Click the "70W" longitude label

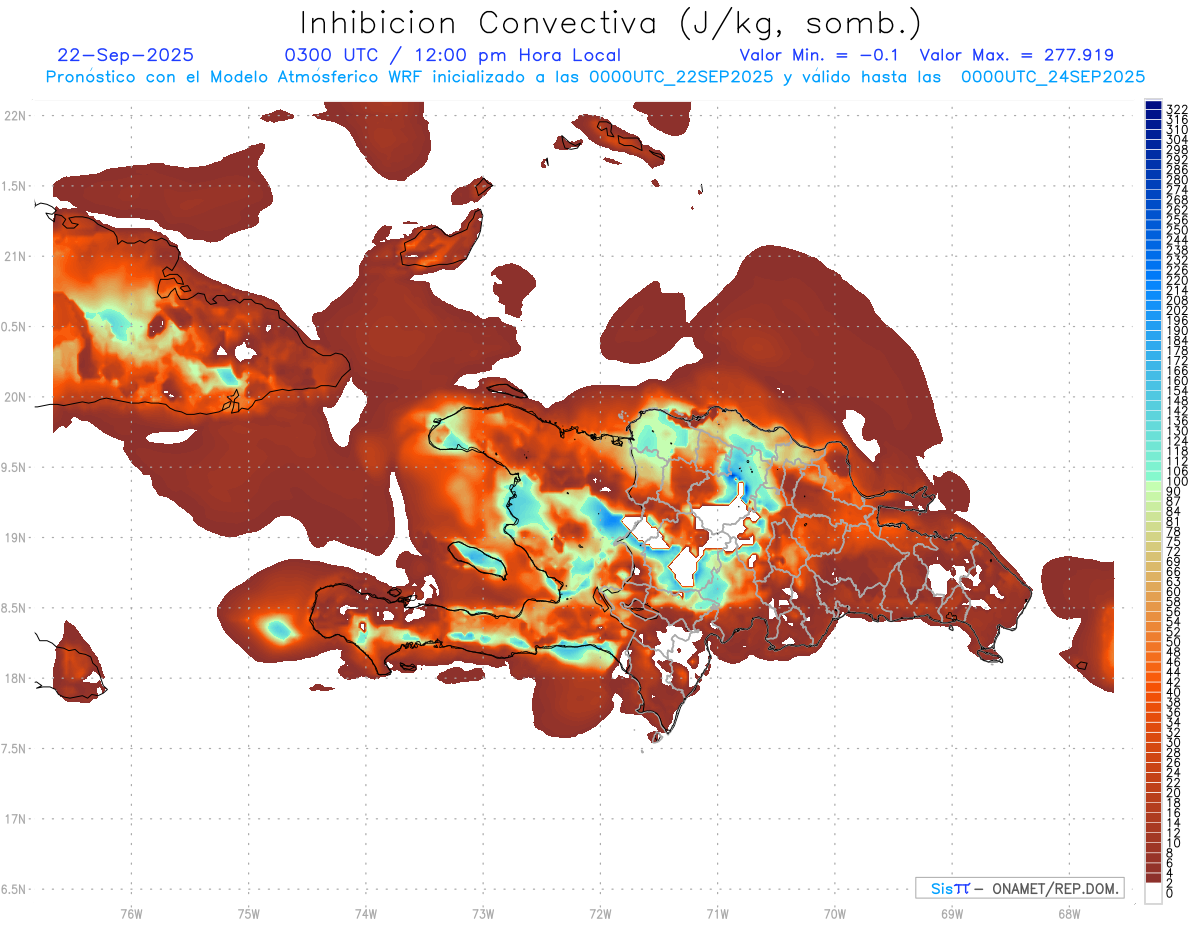pos(834,913)
